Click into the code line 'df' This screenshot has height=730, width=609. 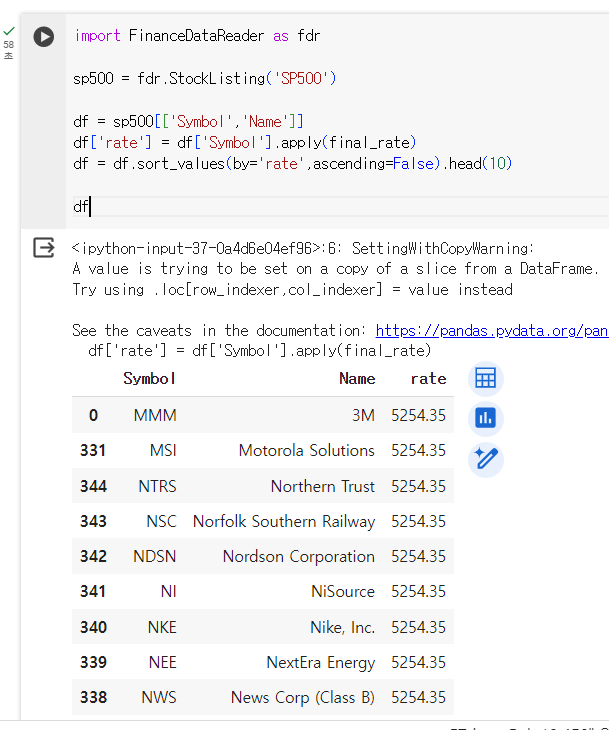[x=81, y=206]
